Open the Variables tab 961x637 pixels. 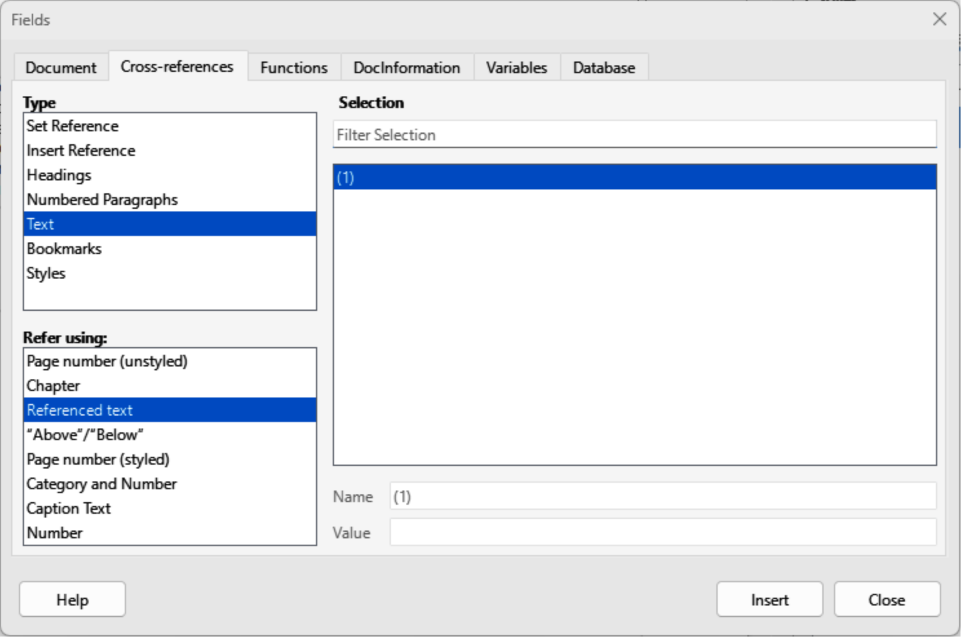click(516, 68)
